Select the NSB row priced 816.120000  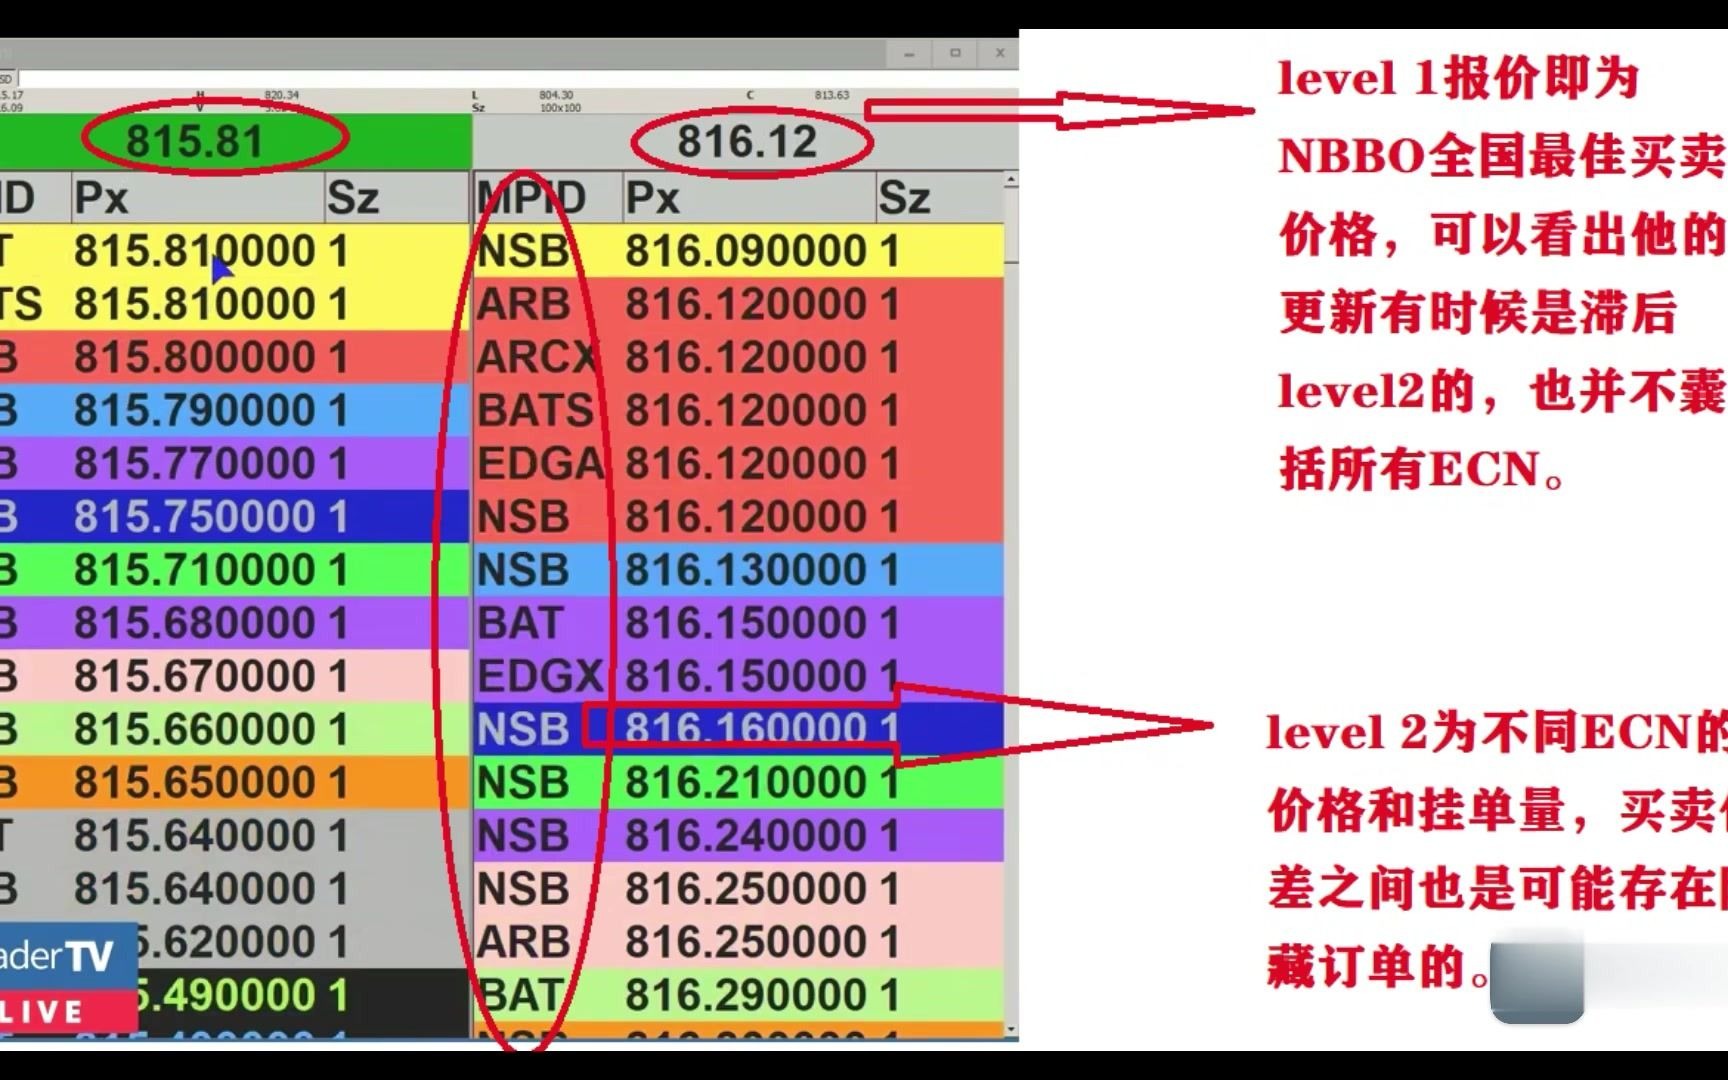click(x=738, y=517)
